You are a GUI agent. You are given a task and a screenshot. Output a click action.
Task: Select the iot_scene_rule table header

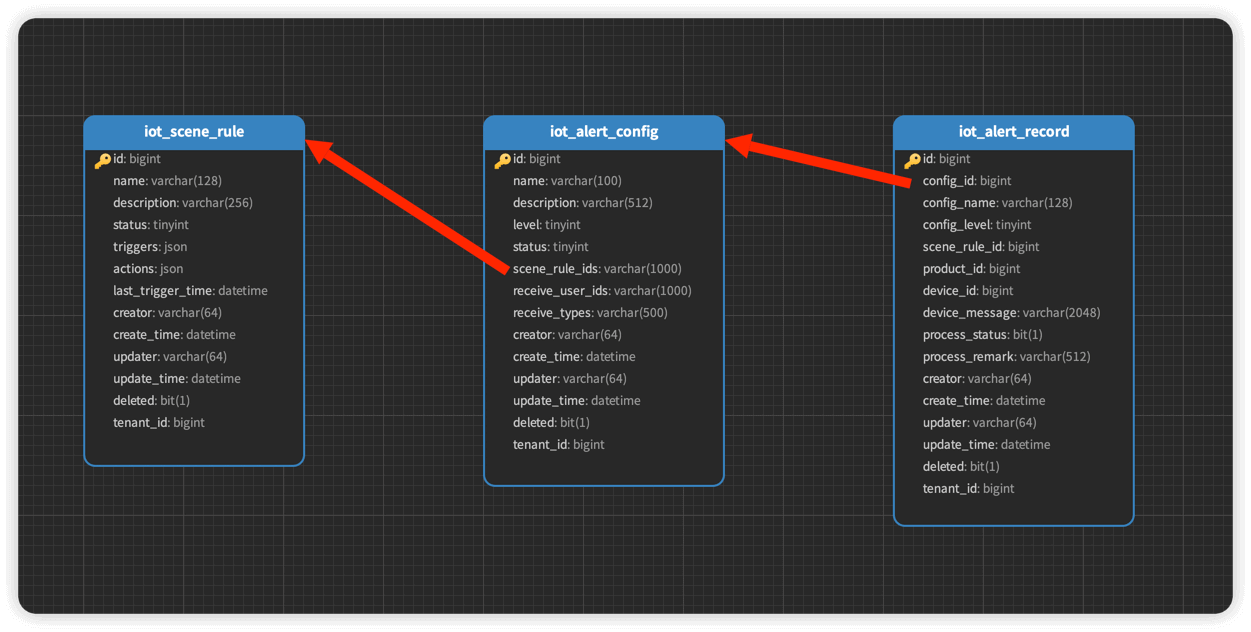coord(194,132)
